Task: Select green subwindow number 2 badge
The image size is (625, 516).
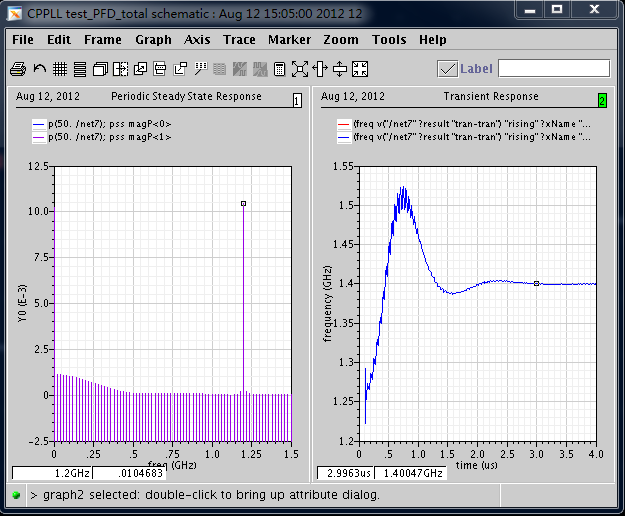Action: pyautogui.click(x=602, y=100)
